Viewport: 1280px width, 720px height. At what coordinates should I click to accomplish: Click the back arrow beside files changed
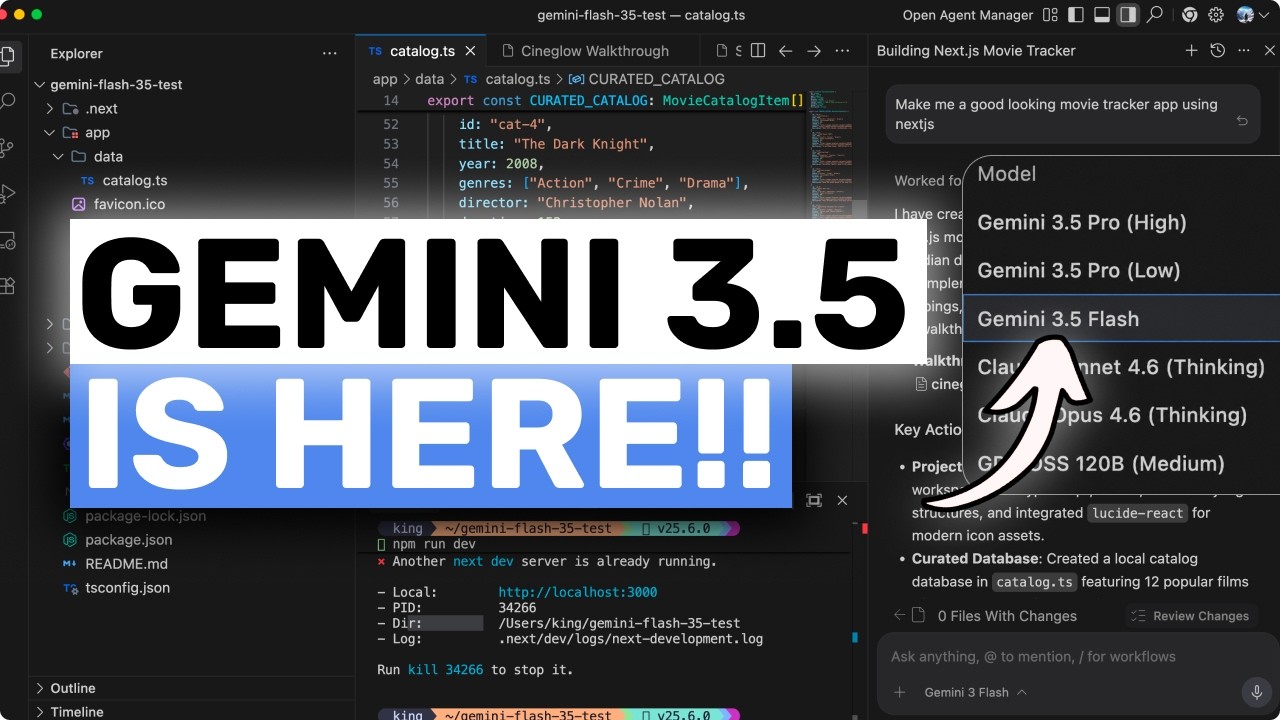pos(898,615)
